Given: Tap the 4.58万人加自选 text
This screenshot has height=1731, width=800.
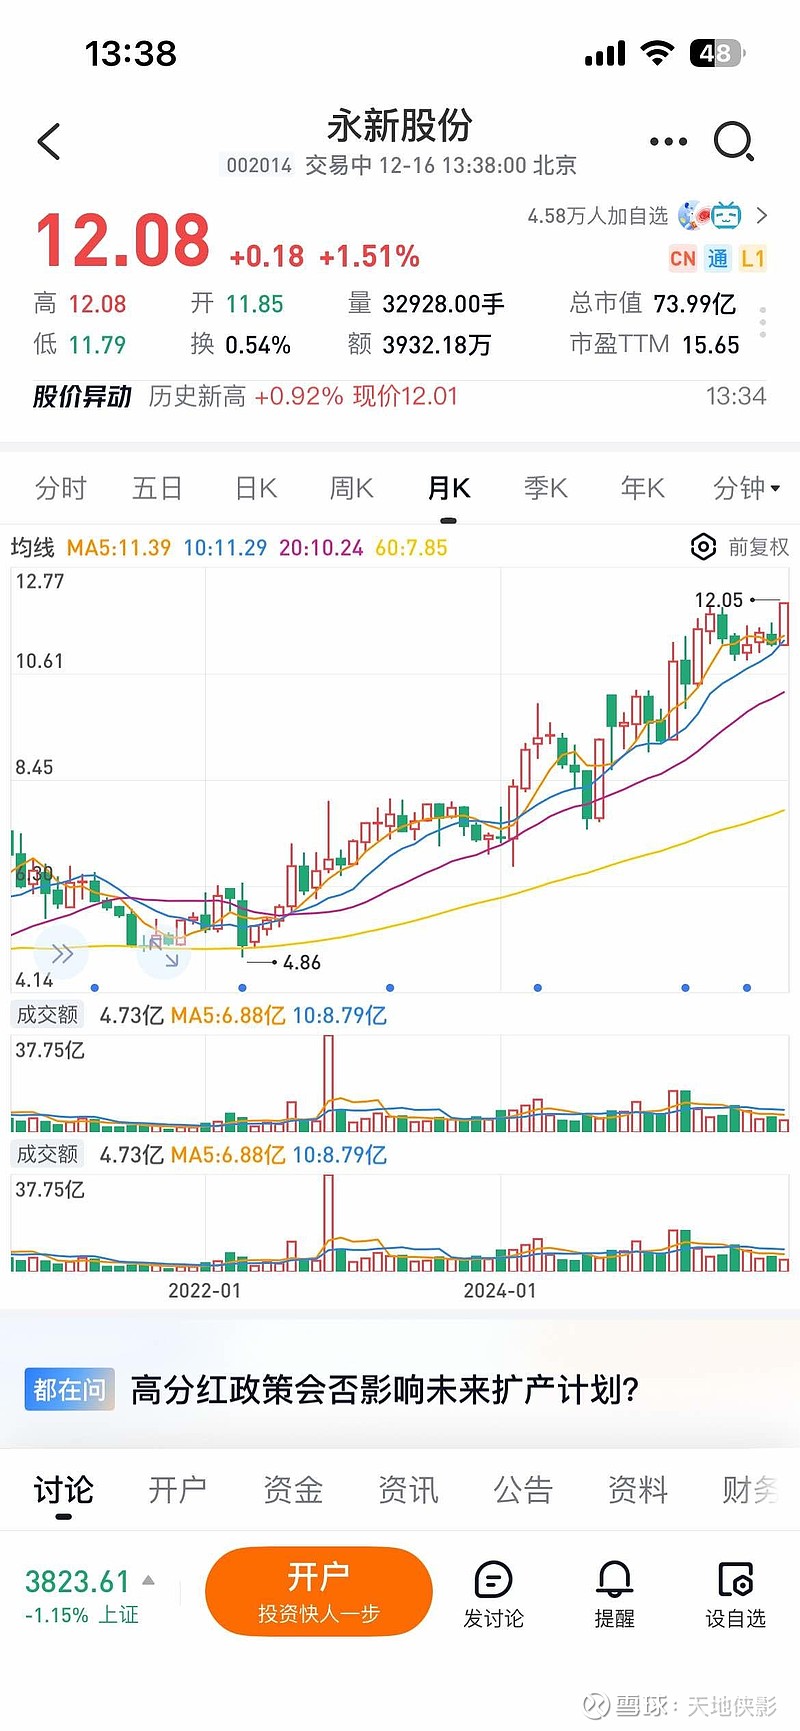Looking at the screenshot, I should (x=598, y=215).
